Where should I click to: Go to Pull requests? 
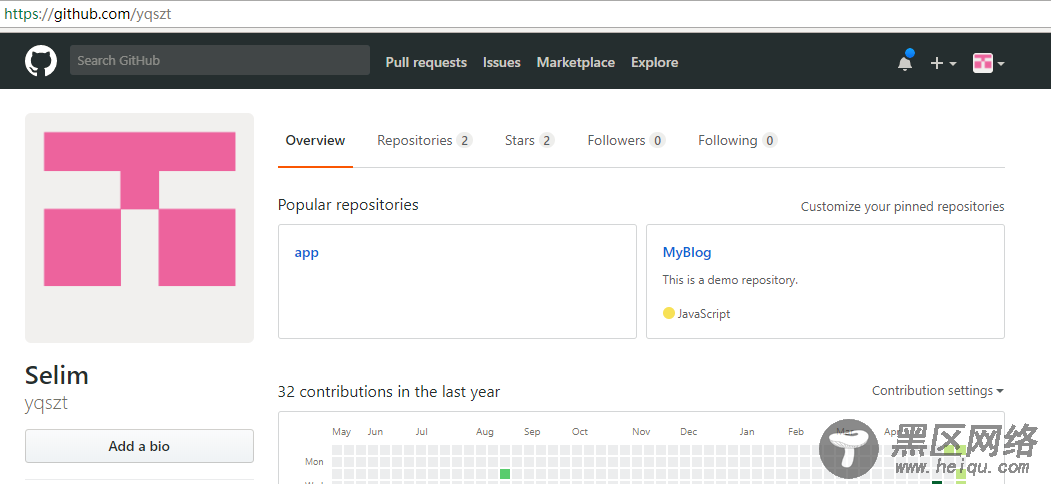click(x=426, y=62)
